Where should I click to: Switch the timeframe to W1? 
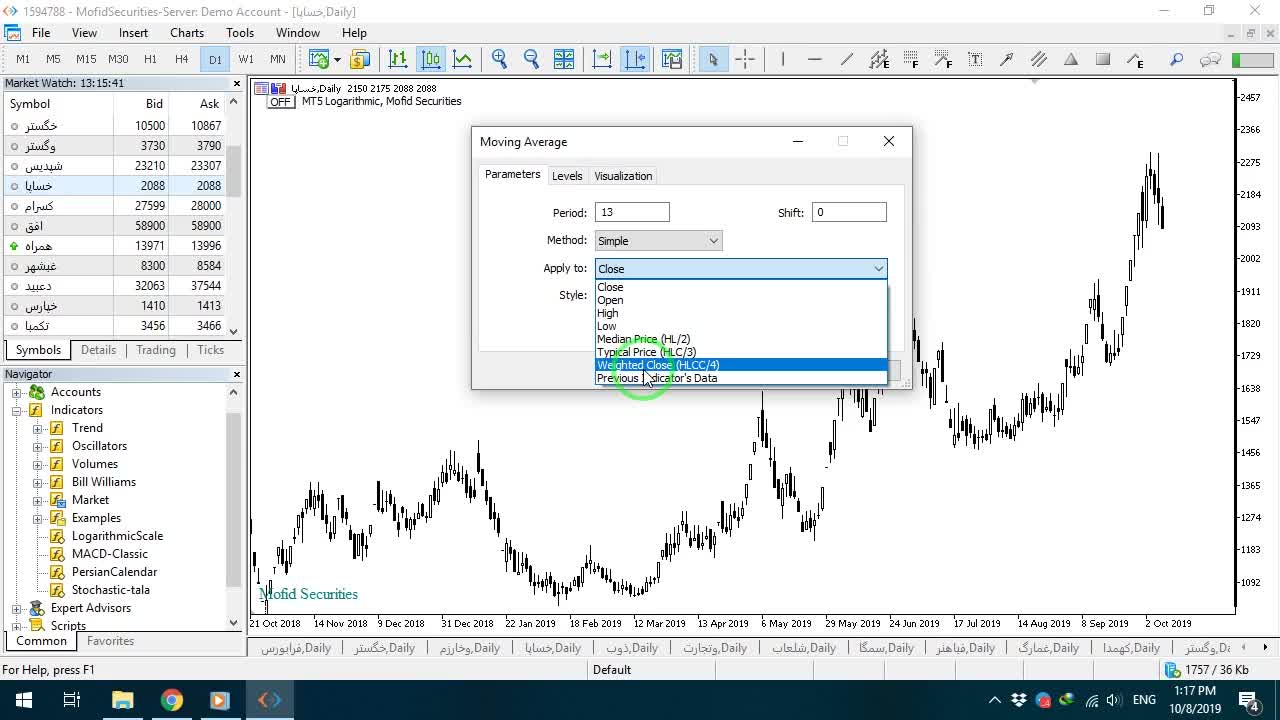(x=246, y=59)
